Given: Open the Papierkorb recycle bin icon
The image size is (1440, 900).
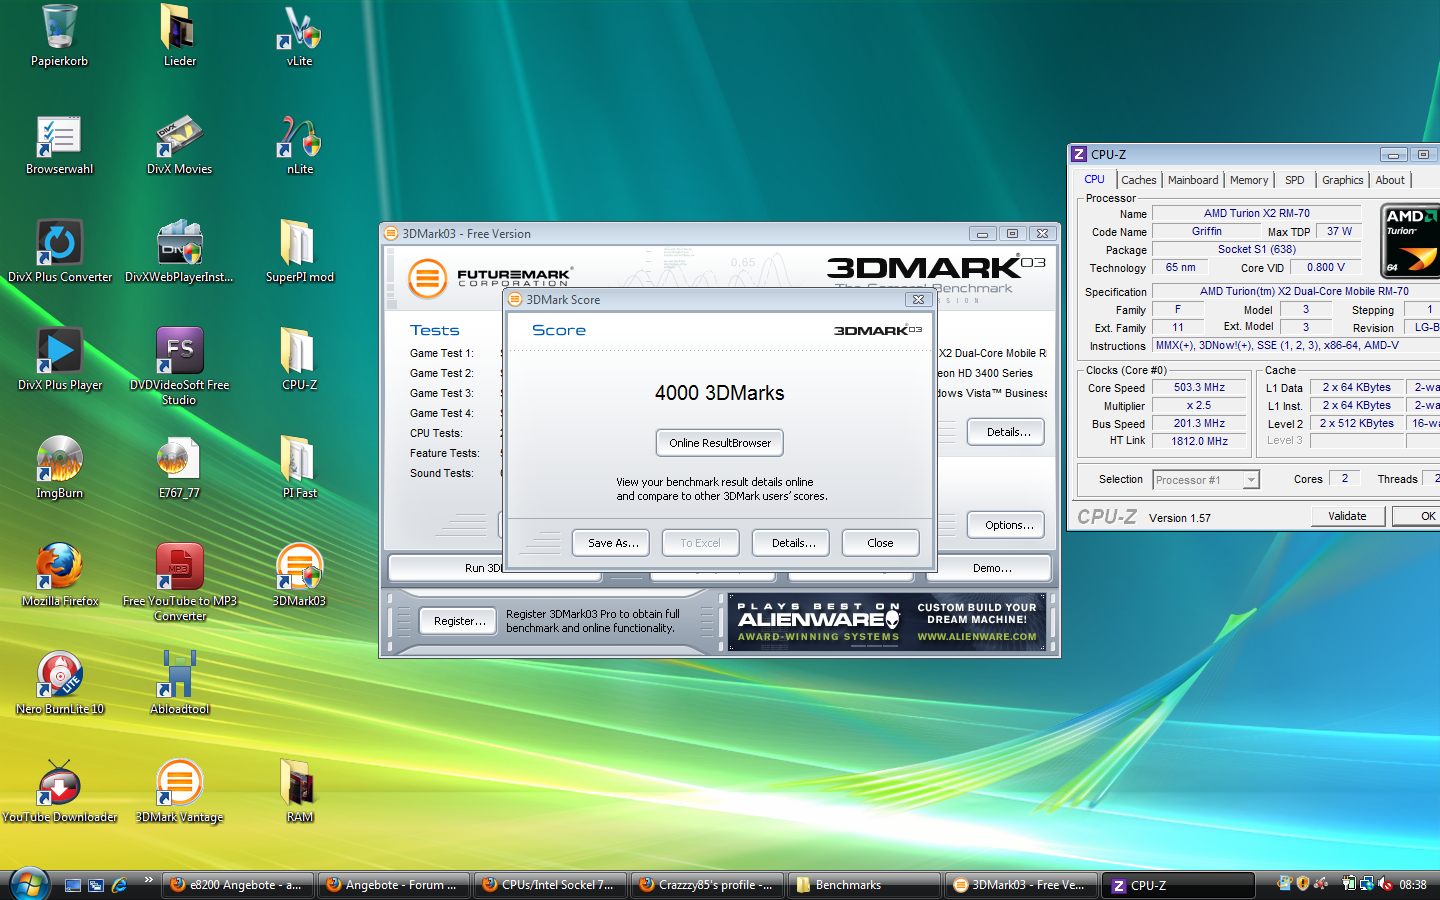Looking at the screenshot, I should pos(59,37).
